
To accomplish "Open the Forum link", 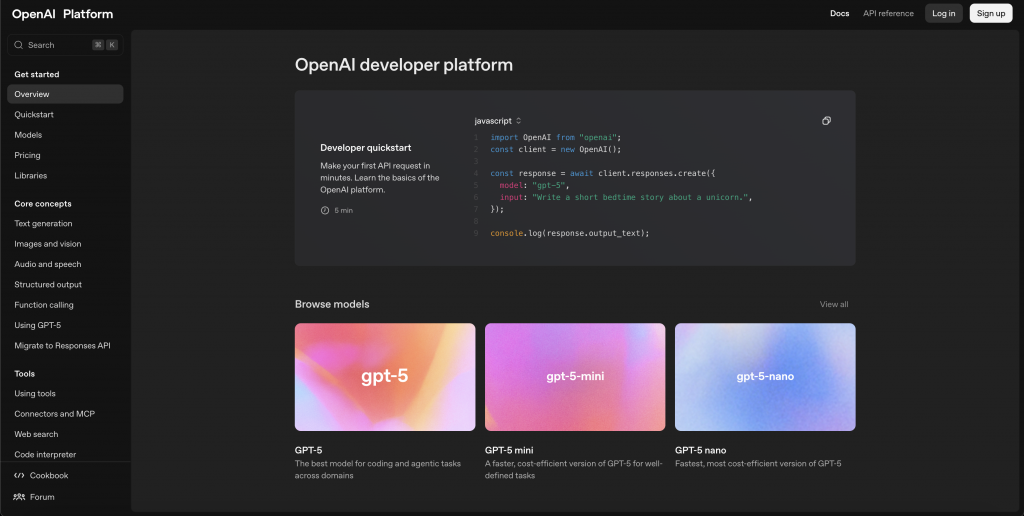I will click(x=42, y=497).
